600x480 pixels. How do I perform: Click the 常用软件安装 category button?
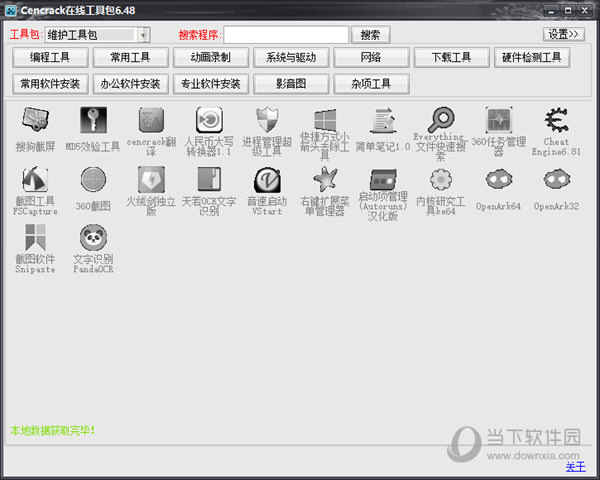[x=50, y=84]
